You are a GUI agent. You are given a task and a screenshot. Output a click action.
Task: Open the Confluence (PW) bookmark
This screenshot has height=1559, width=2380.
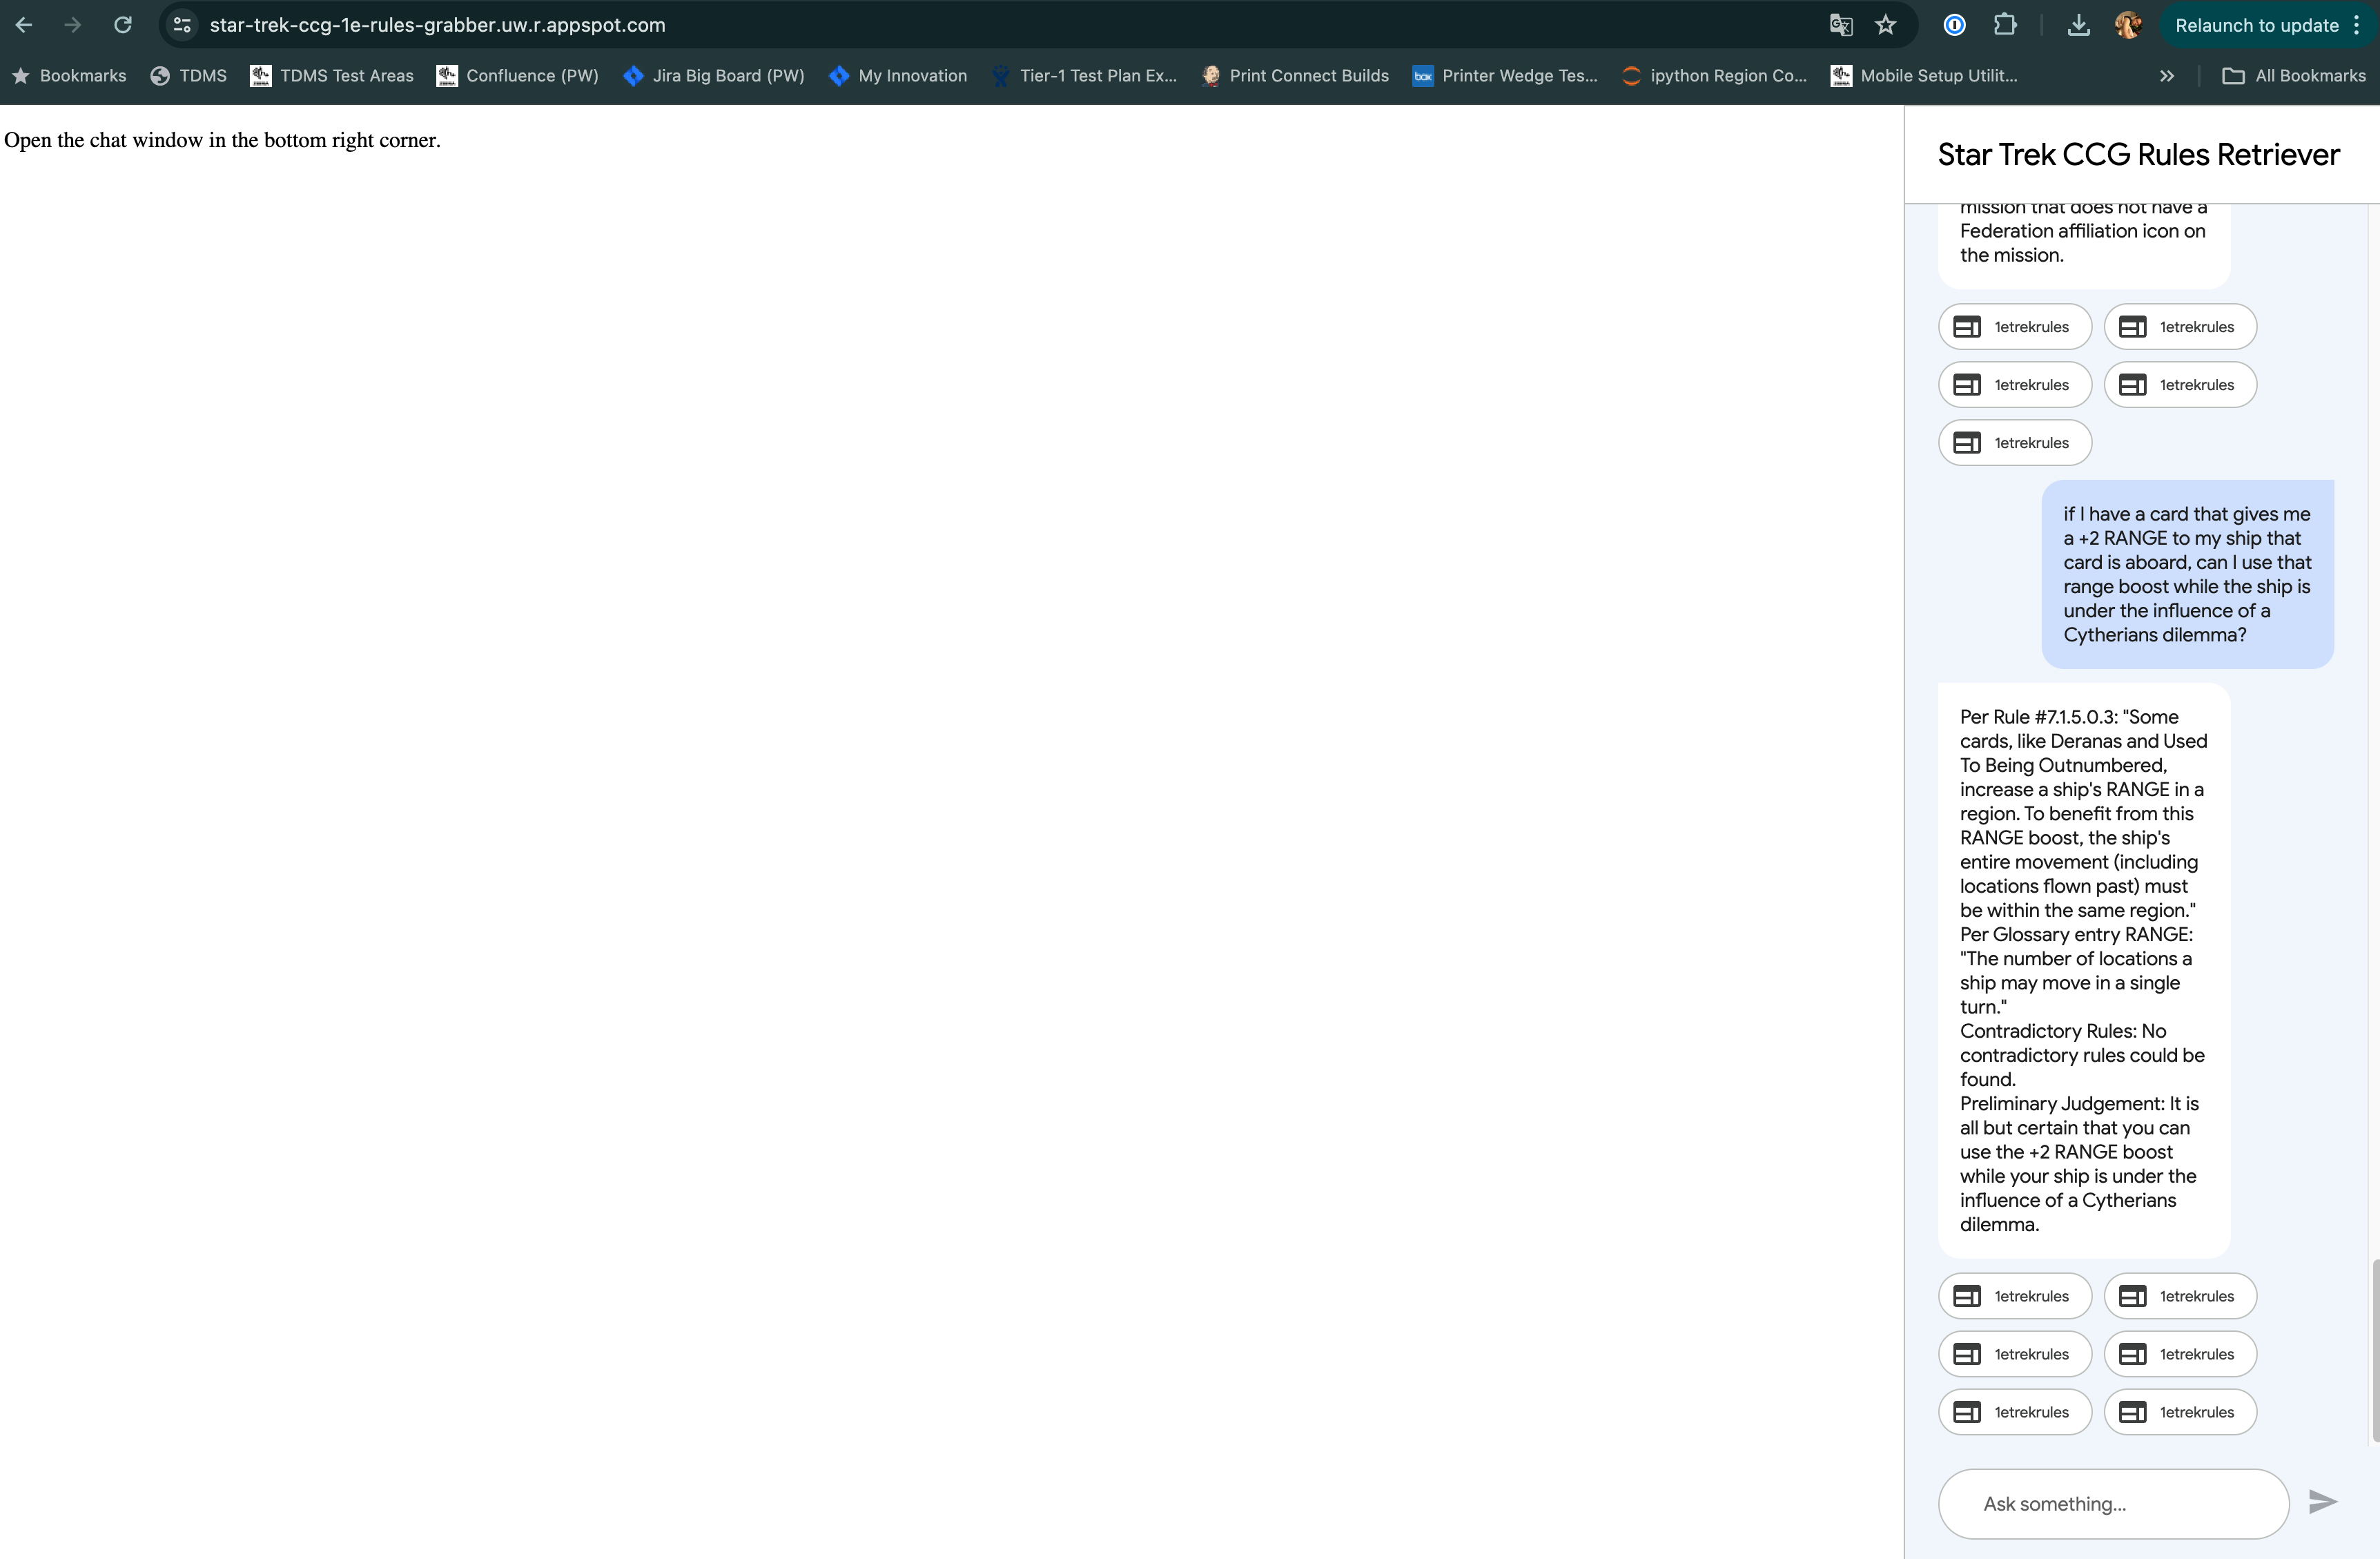click(x=517, y=76)
